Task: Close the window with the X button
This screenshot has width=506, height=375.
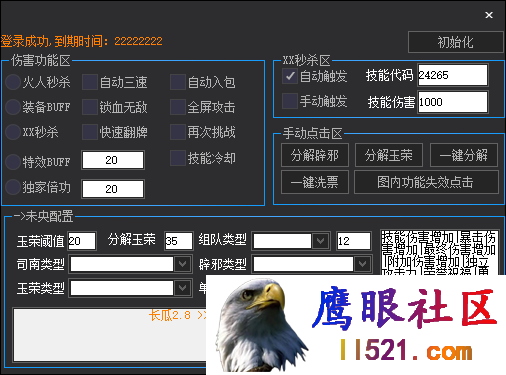Action: [489, 15]
